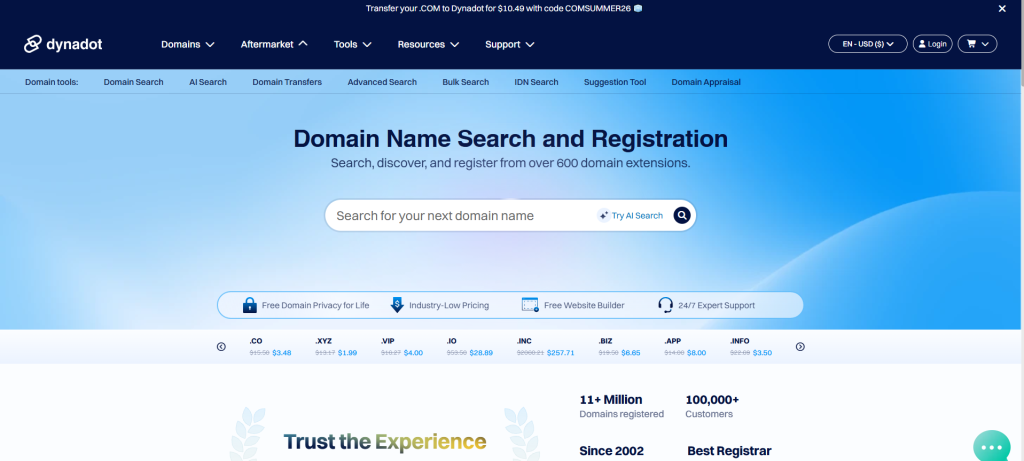This screenshot has width=1024, height=461.
Task: Click the Since 2002 text
Action: pos(611,451)
